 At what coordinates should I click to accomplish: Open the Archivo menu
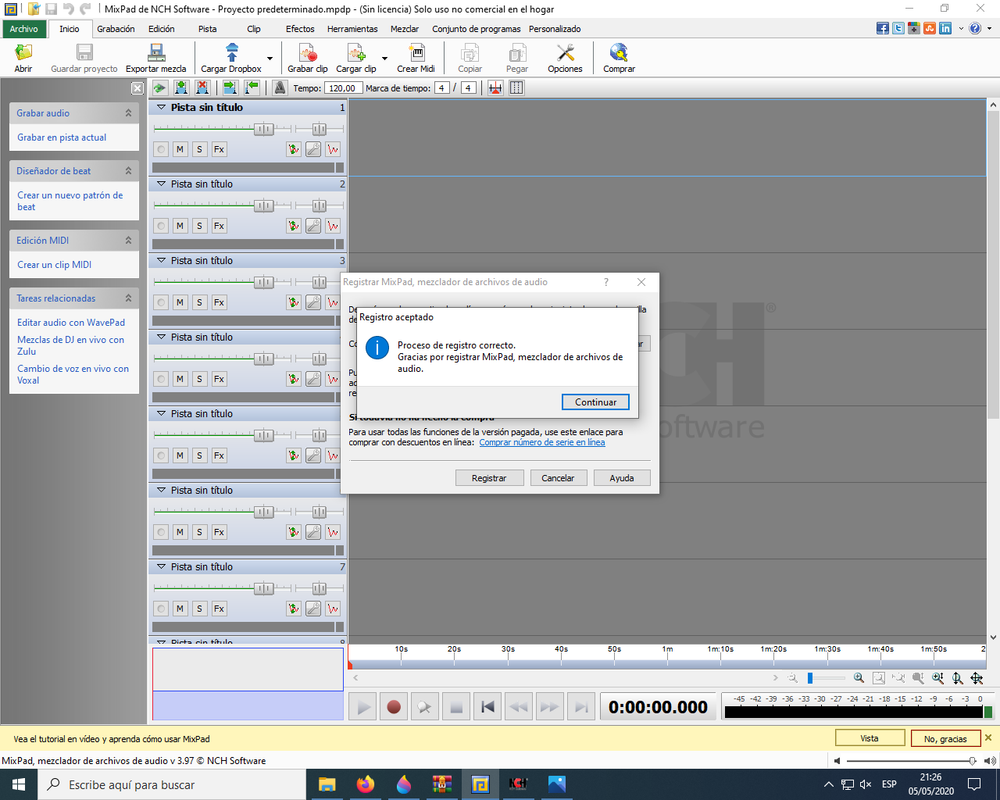(24, 29)
